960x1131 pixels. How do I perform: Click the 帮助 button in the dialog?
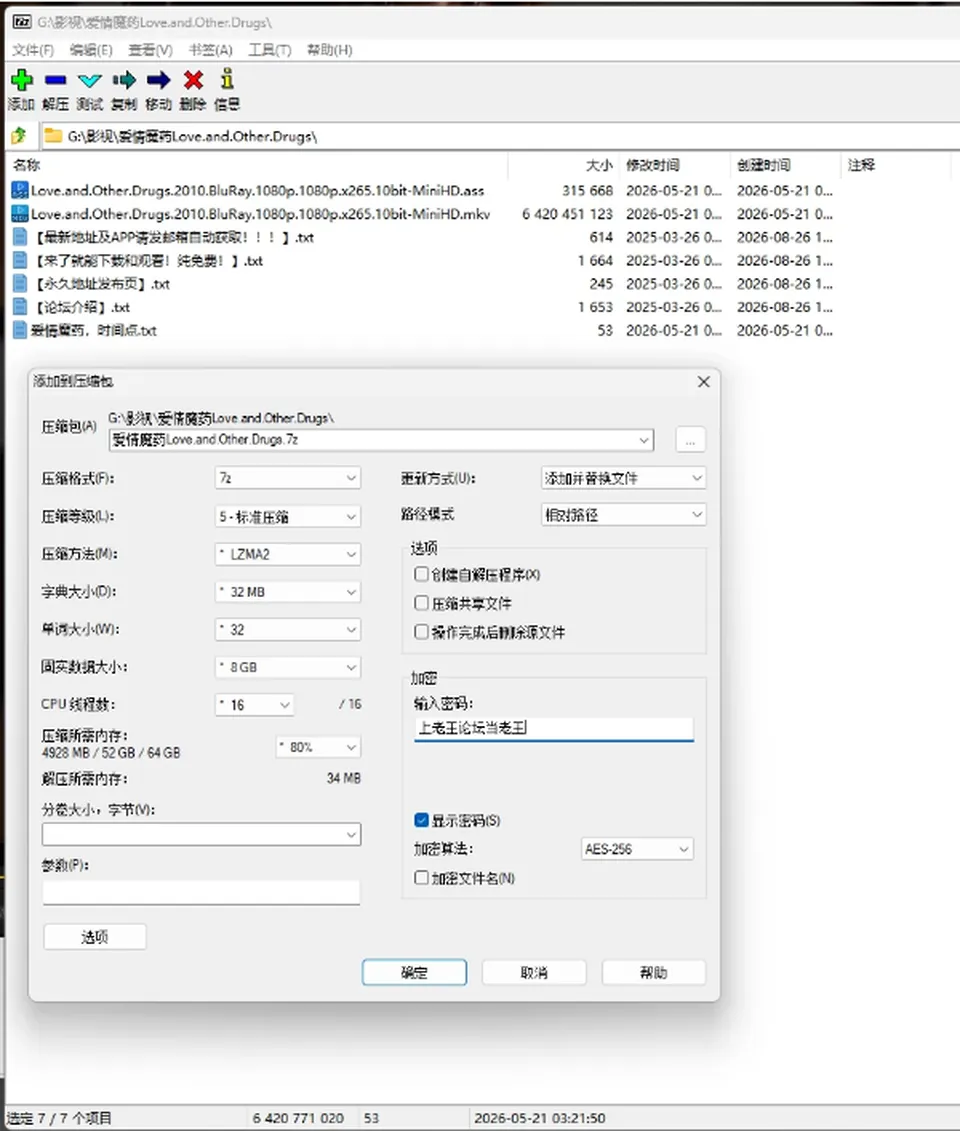click(653, 972)
